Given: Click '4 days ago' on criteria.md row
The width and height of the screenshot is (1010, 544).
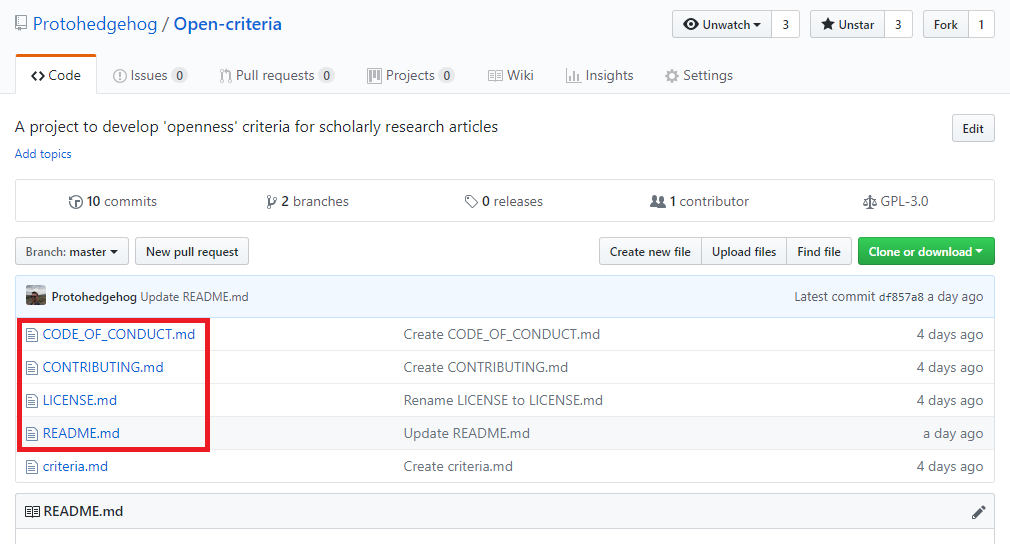Looking at the screenshot, I should click(x=949, y=466).
